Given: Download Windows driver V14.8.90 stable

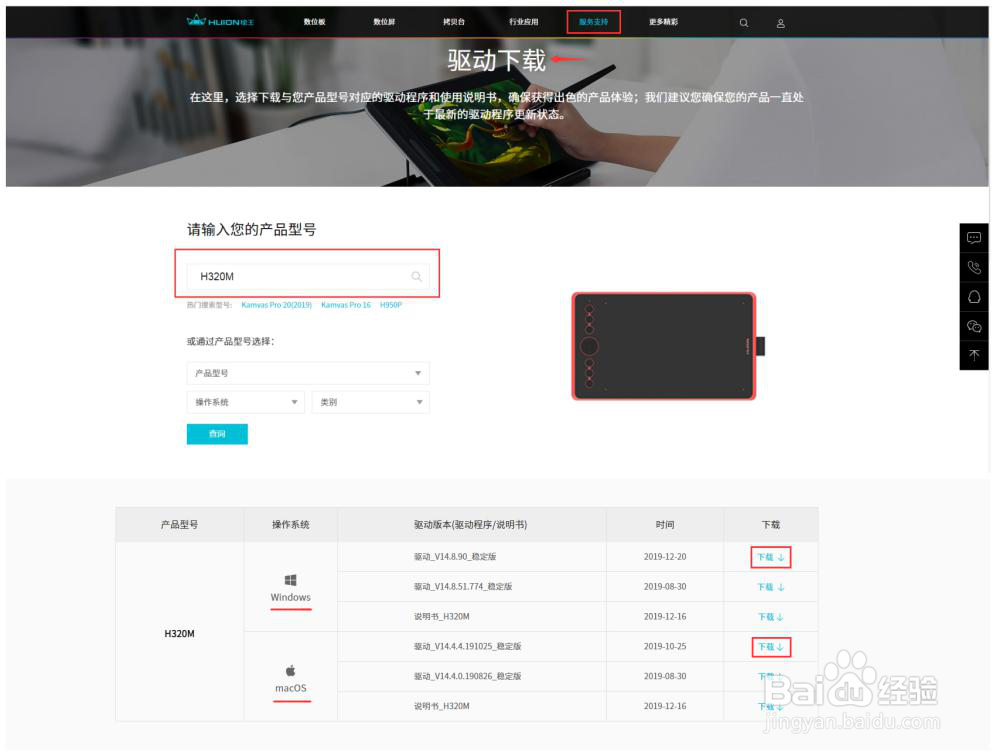Looking at the screenshot, I should (x=771, y=557).
